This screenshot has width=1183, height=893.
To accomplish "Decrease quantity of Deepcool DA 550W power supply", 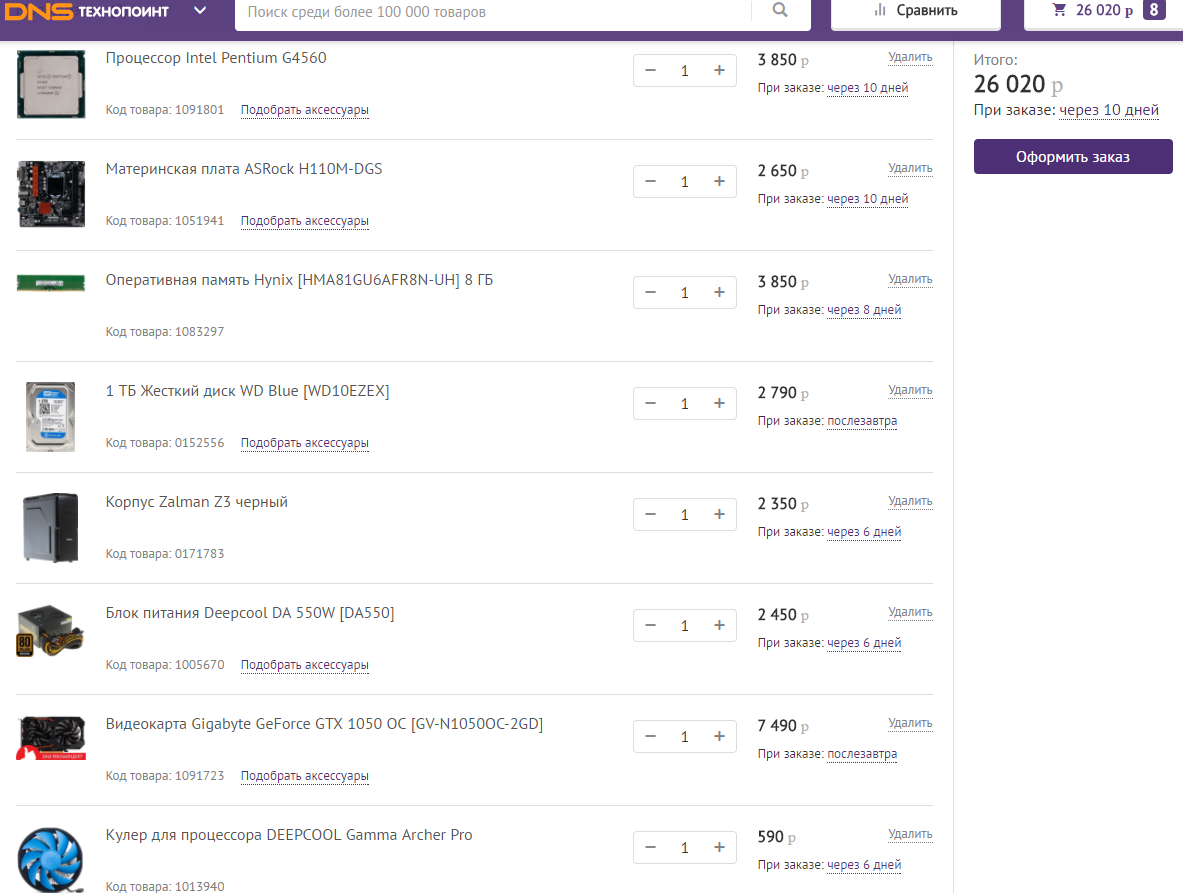I will click(x=650, y=625).
